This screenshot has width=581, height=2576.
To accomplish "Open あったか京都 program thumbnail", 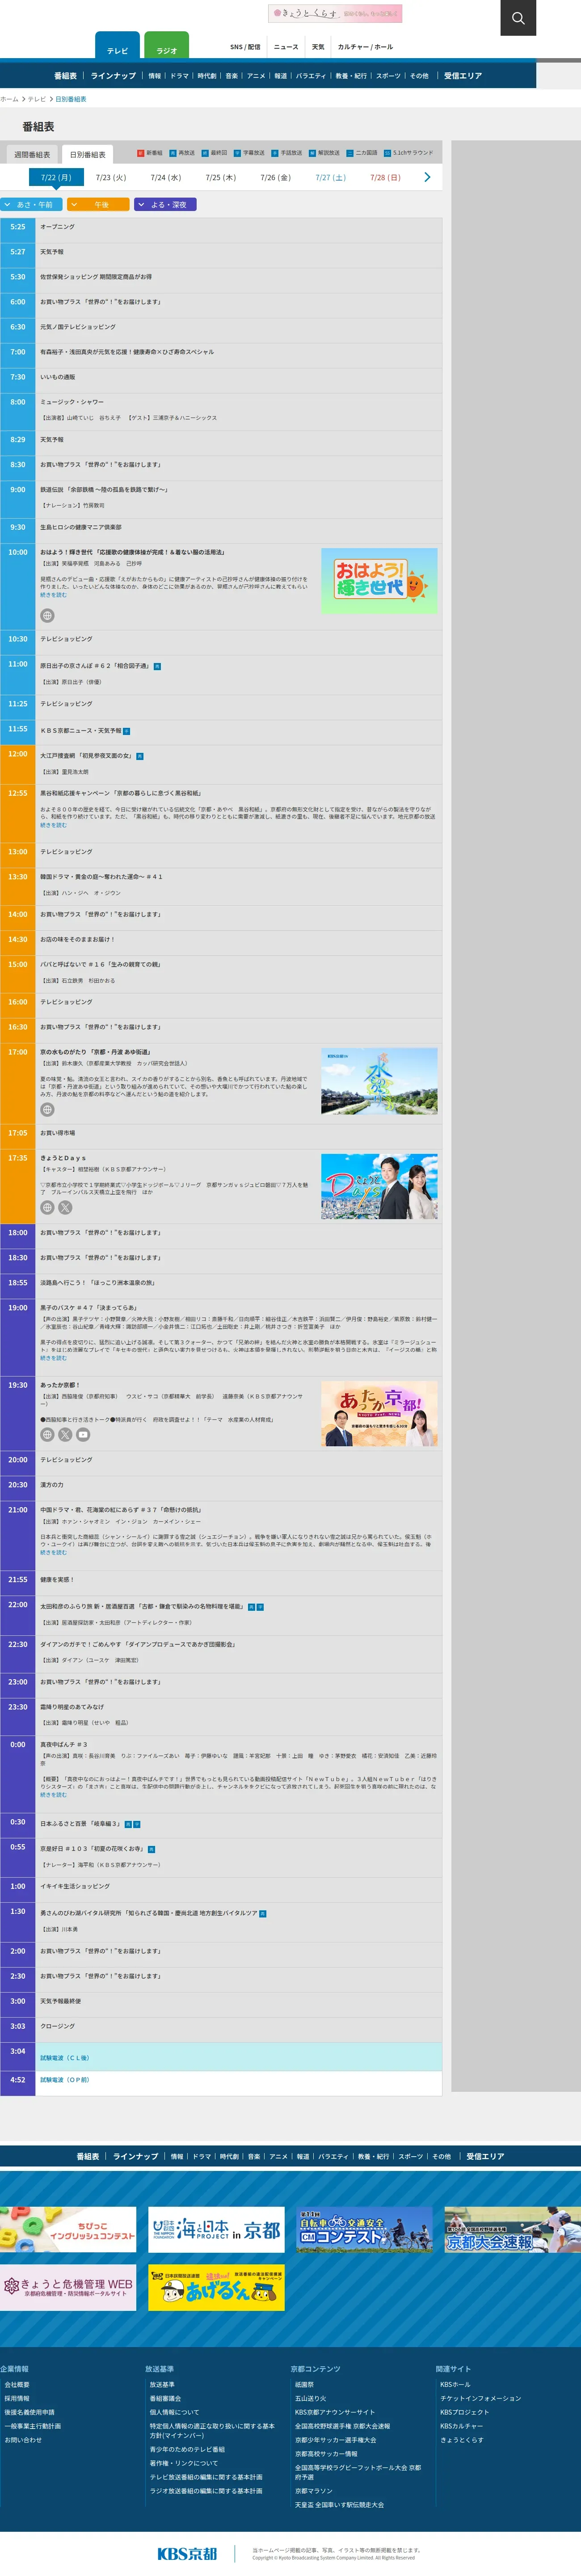I will (379, 1414).
